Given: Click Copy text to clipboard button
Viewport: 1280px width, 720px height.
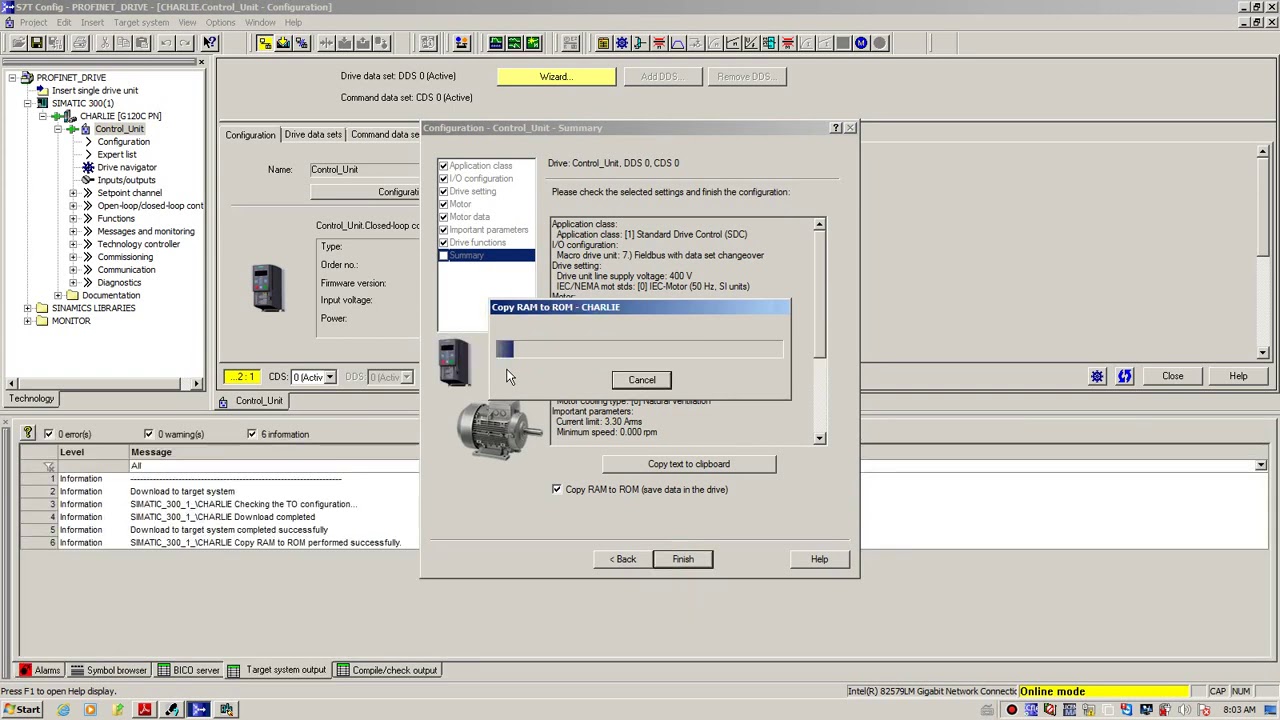Looking at the screenshot, I should 689,464.
